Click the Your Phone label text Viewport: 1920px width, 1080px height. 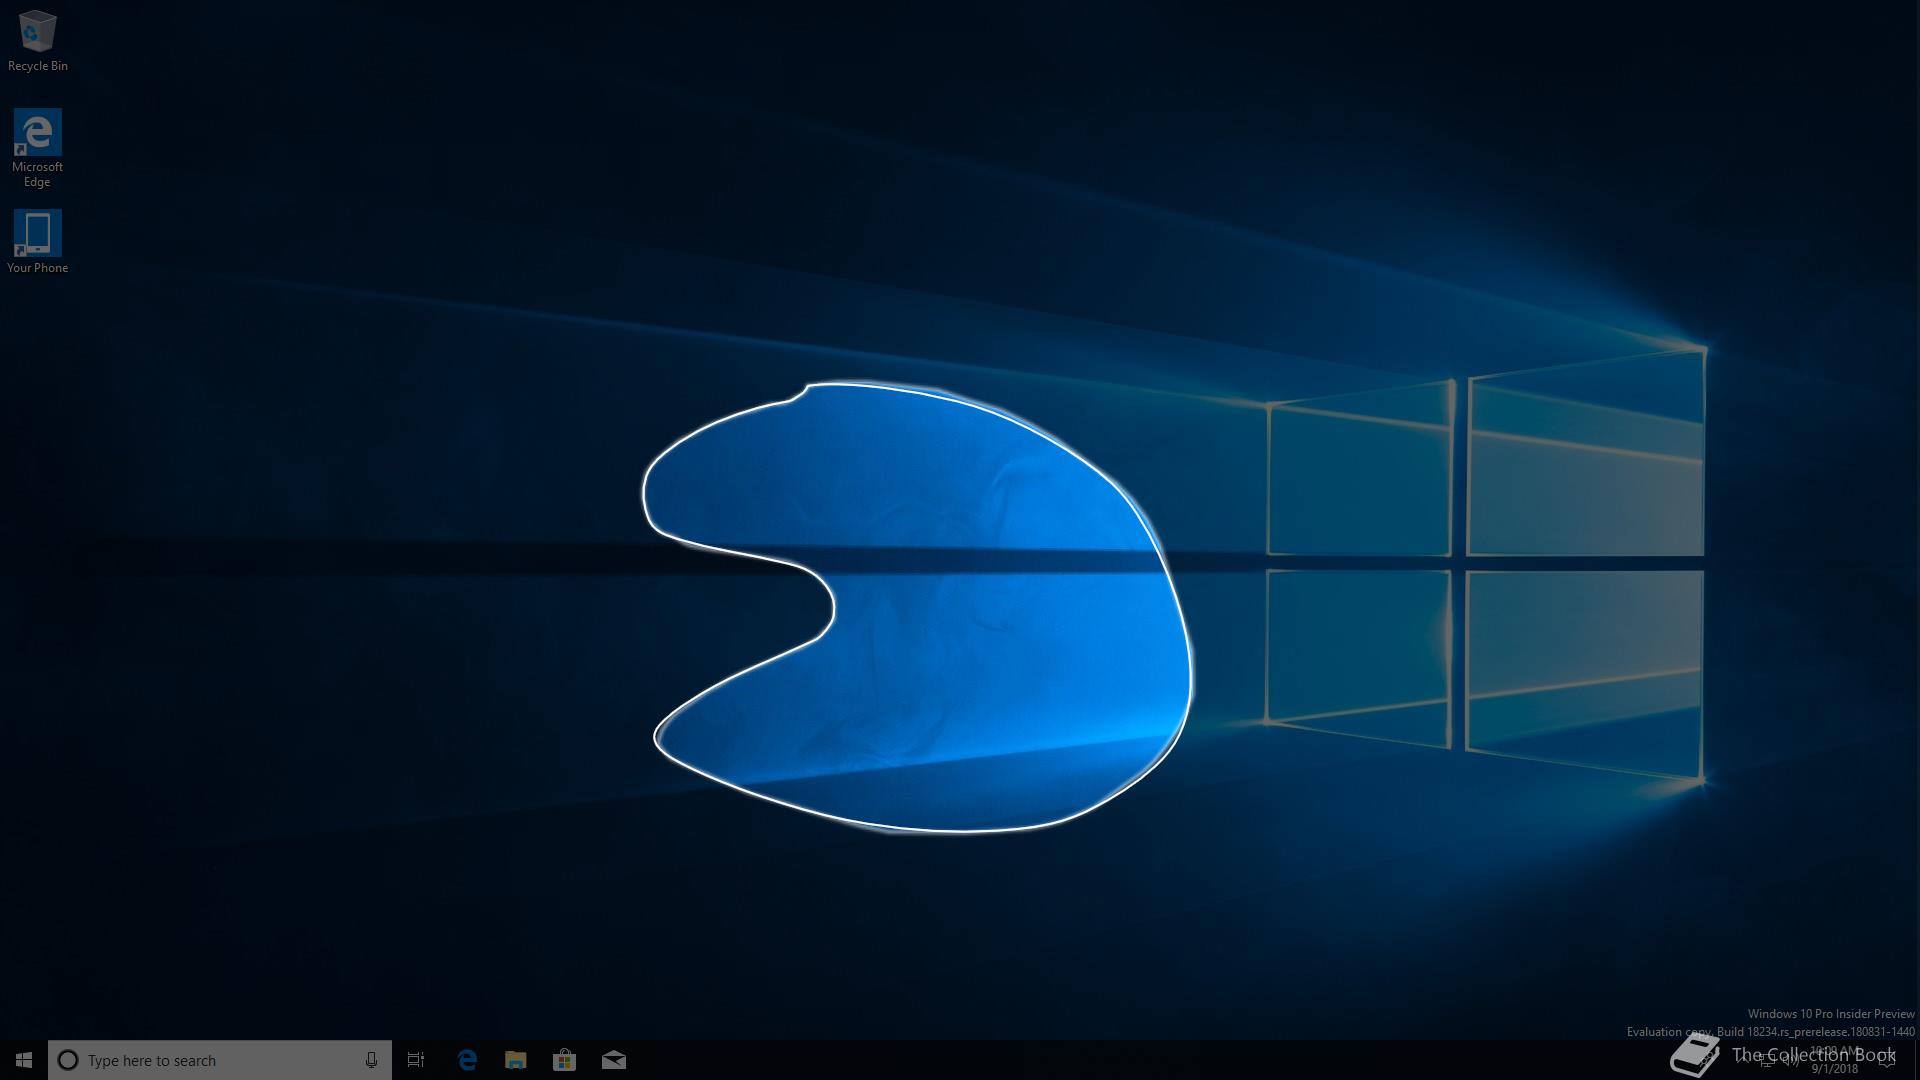pyautogui.click(x=38, y=268)
